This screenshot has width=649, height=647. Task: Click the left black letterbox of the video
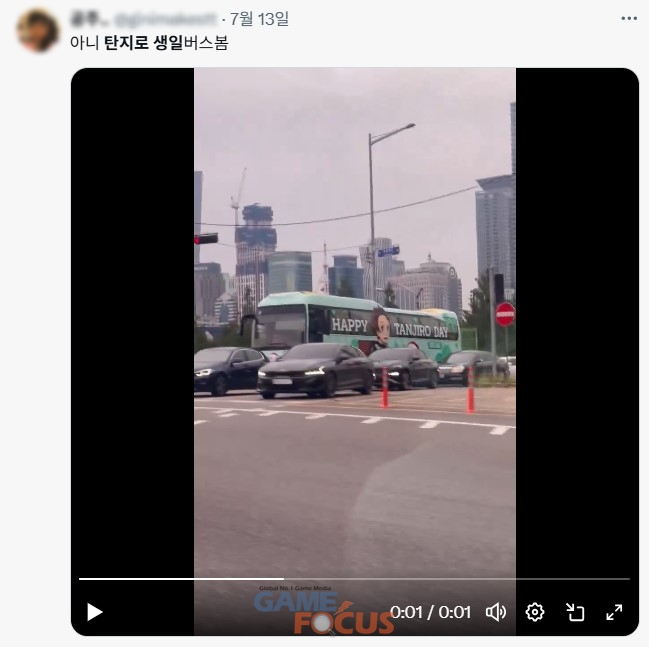[132, 323]
